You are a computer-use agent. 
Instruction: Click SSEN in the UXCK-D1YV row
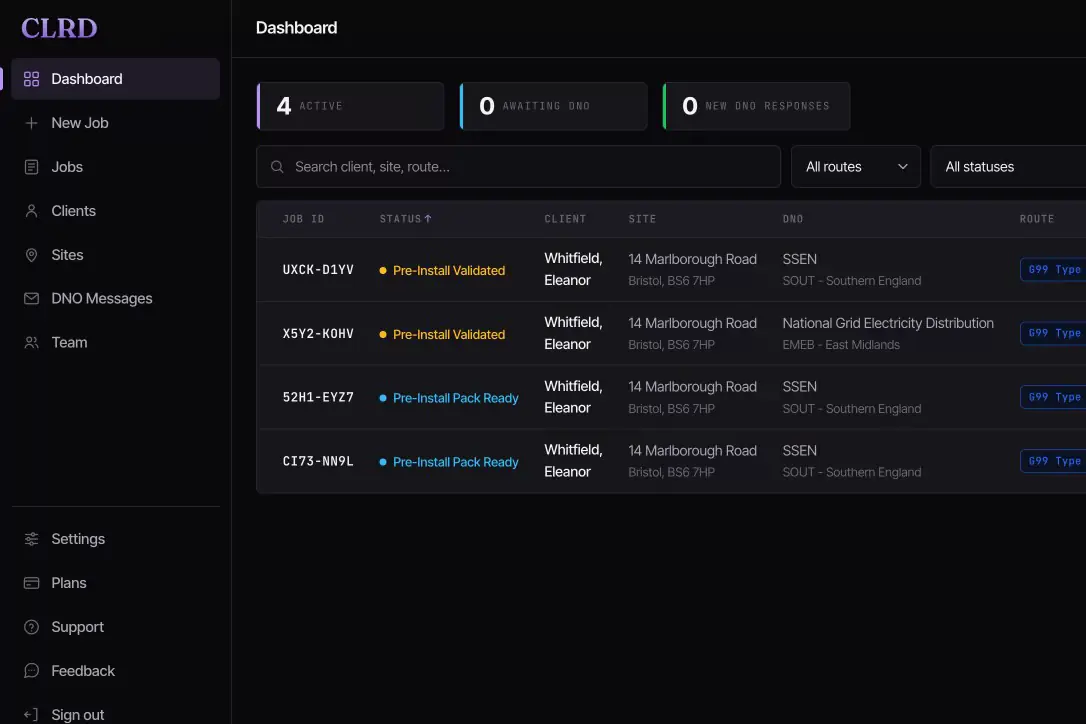click(x=799, y=259)
